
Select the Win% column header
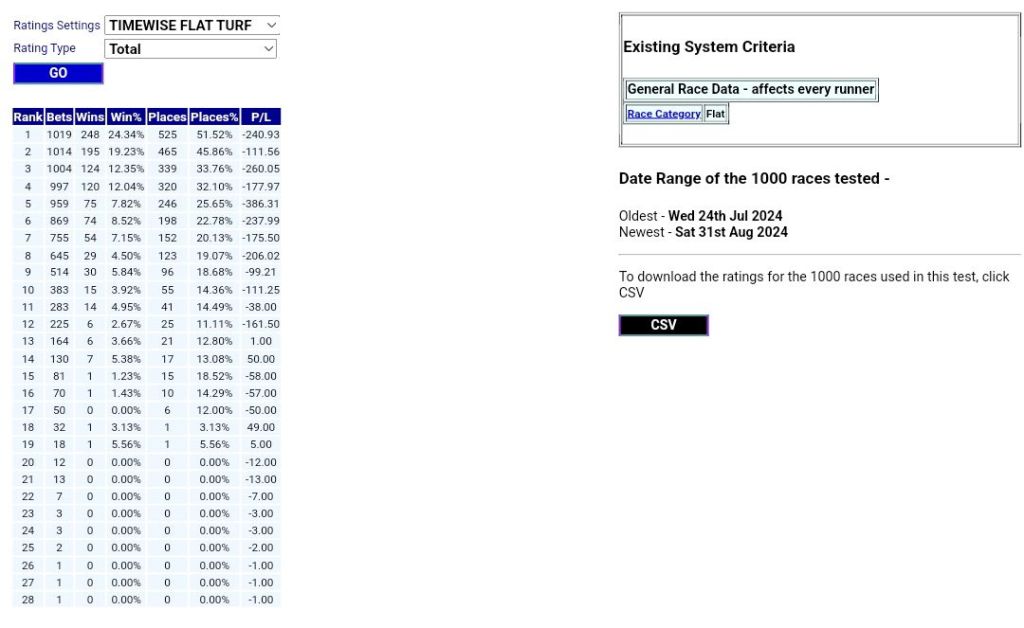[x=126, y=117]
